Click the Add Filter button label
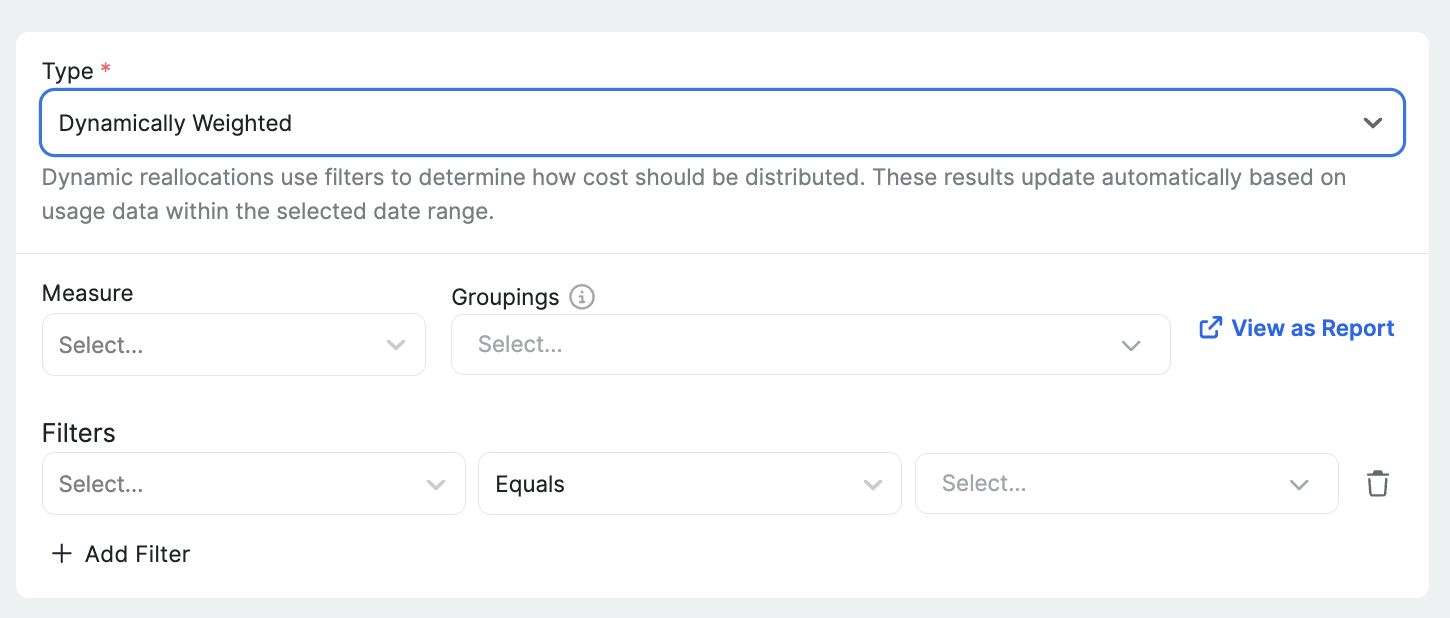This screenshot has height=618, width=1450. coord(137,554)
